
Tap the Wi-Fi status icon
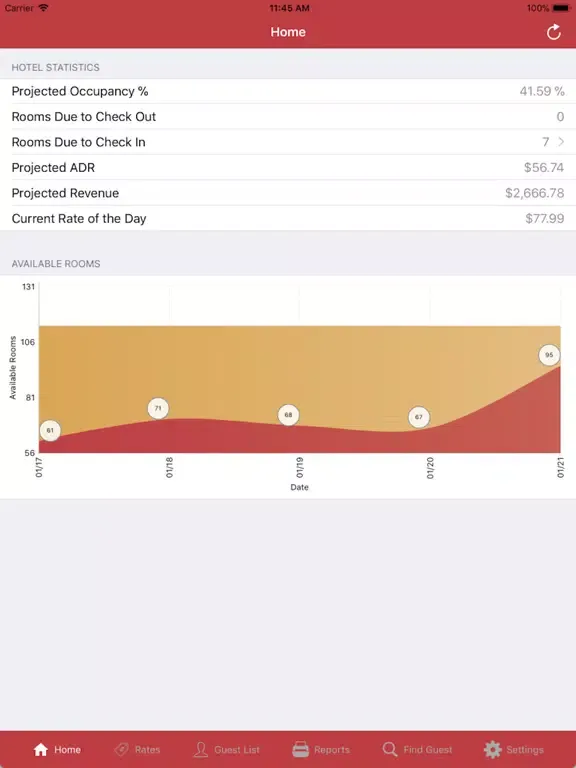point(44,8)
